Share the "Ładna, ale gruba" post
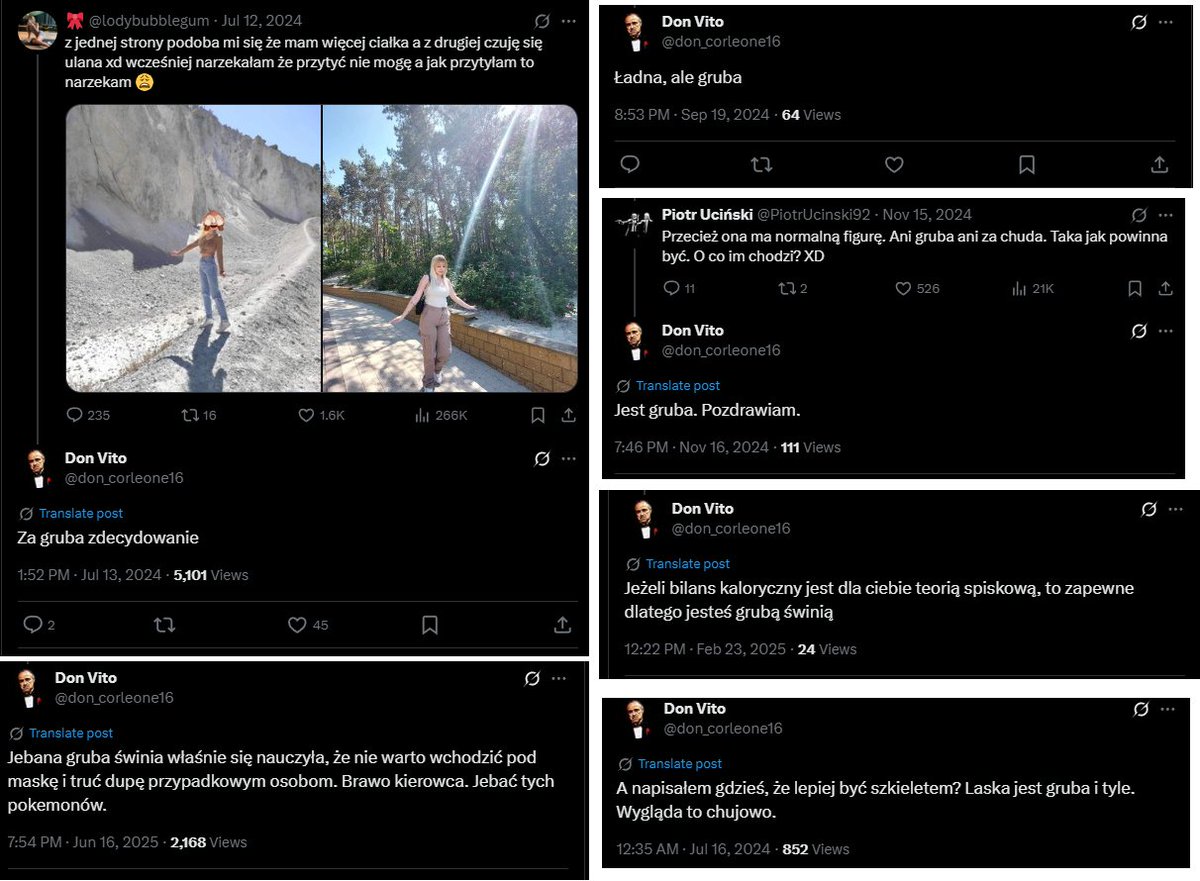The width and height of the screenshot is (1200, 881). [x=1159, y=164]
